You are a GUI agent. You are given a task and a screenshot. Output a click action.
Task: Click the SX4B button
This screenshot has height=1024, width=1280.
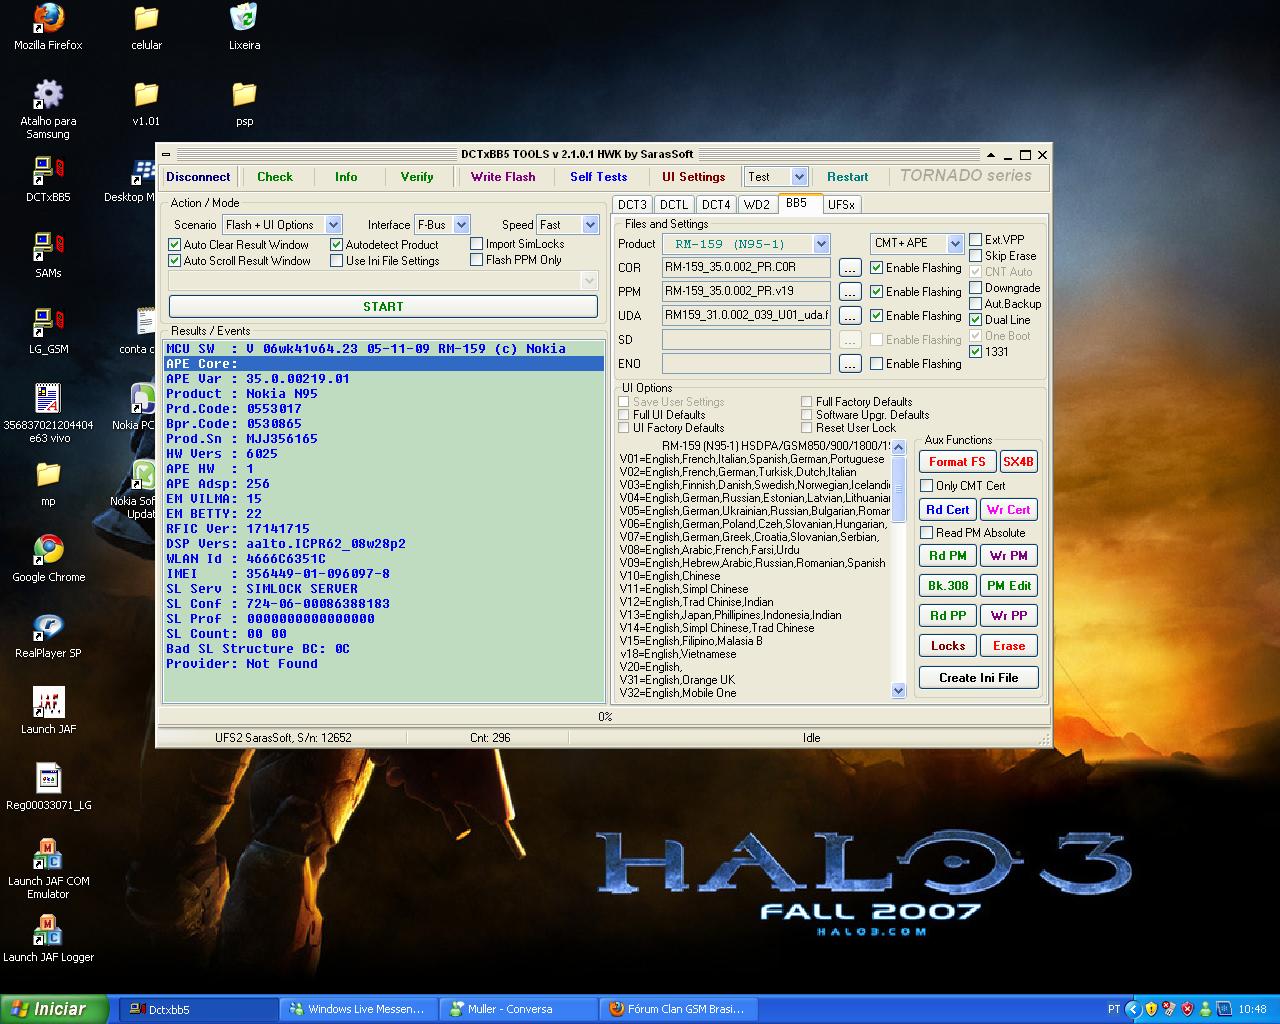pos(1018,462)
